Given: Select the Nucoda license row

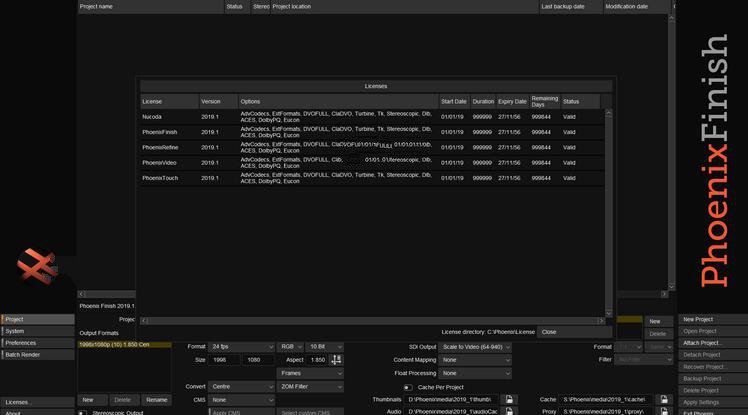Looking at the screenshot, I should [372, 117].
